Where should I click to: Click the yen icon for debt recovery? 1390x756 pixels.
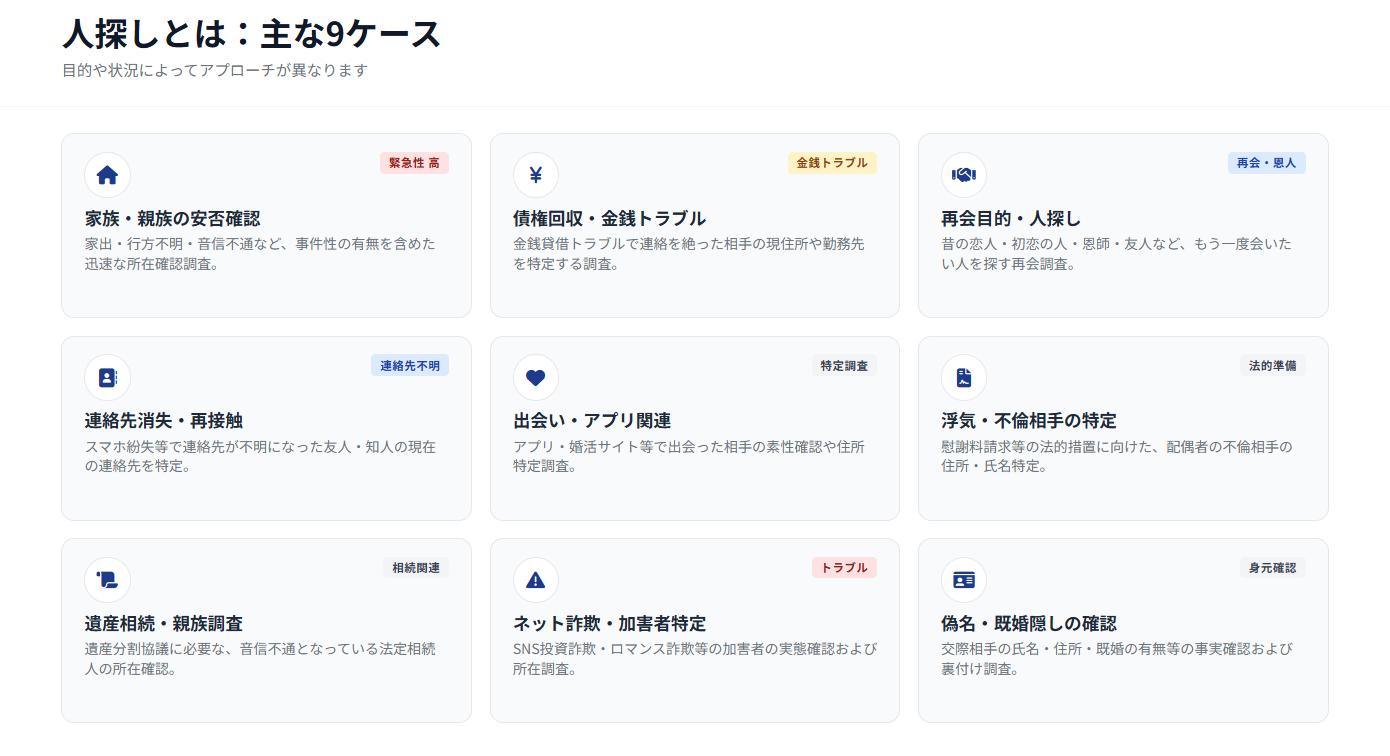[x=535, y=176]
